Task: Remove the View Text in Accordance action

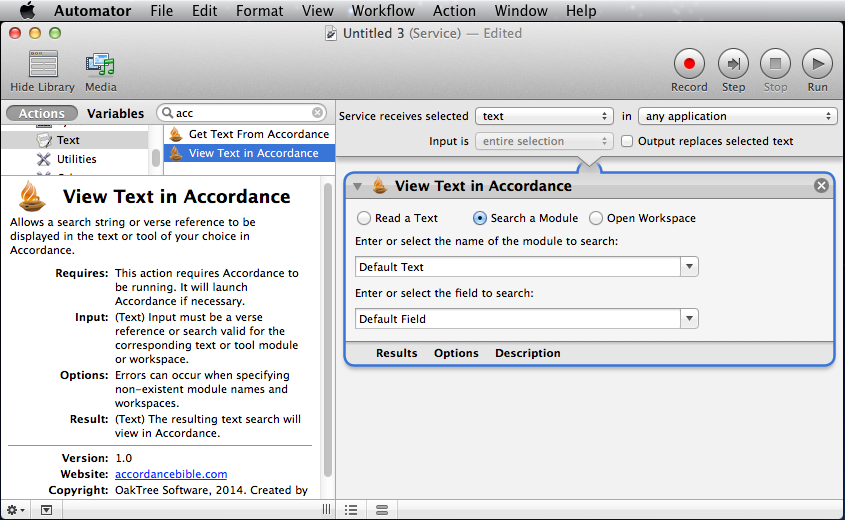Action: click(821, 185)
